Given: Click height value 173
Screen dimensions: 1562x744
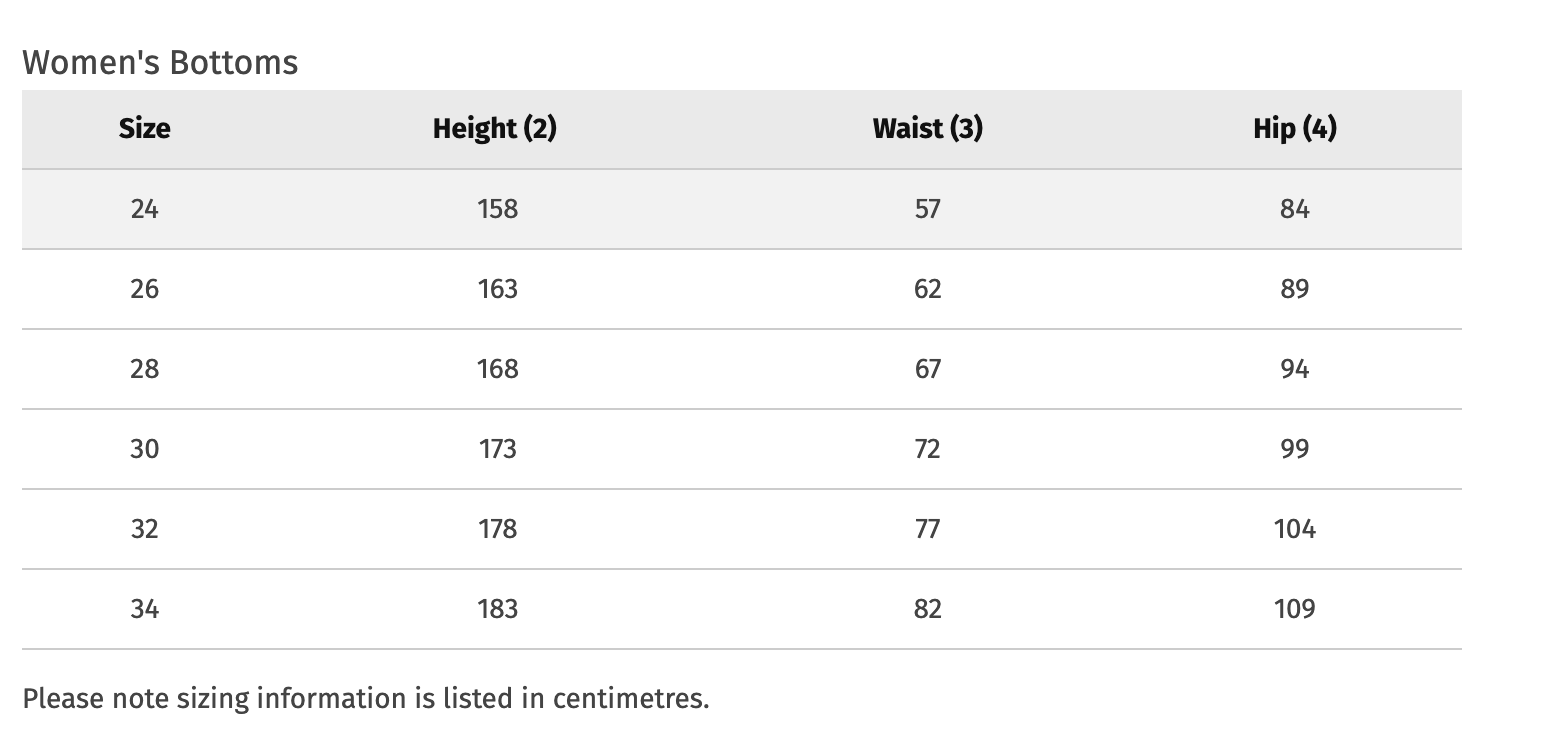Looking at the screenshot, I should 498,449.
